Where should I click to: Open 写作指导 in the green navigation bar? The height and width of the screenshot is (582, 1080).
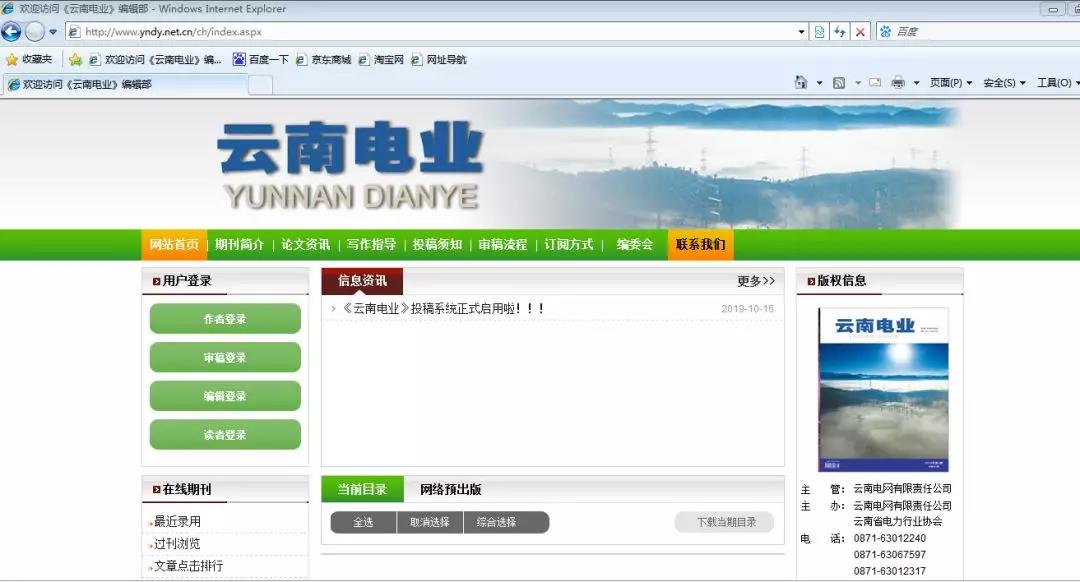pos(371,245)
